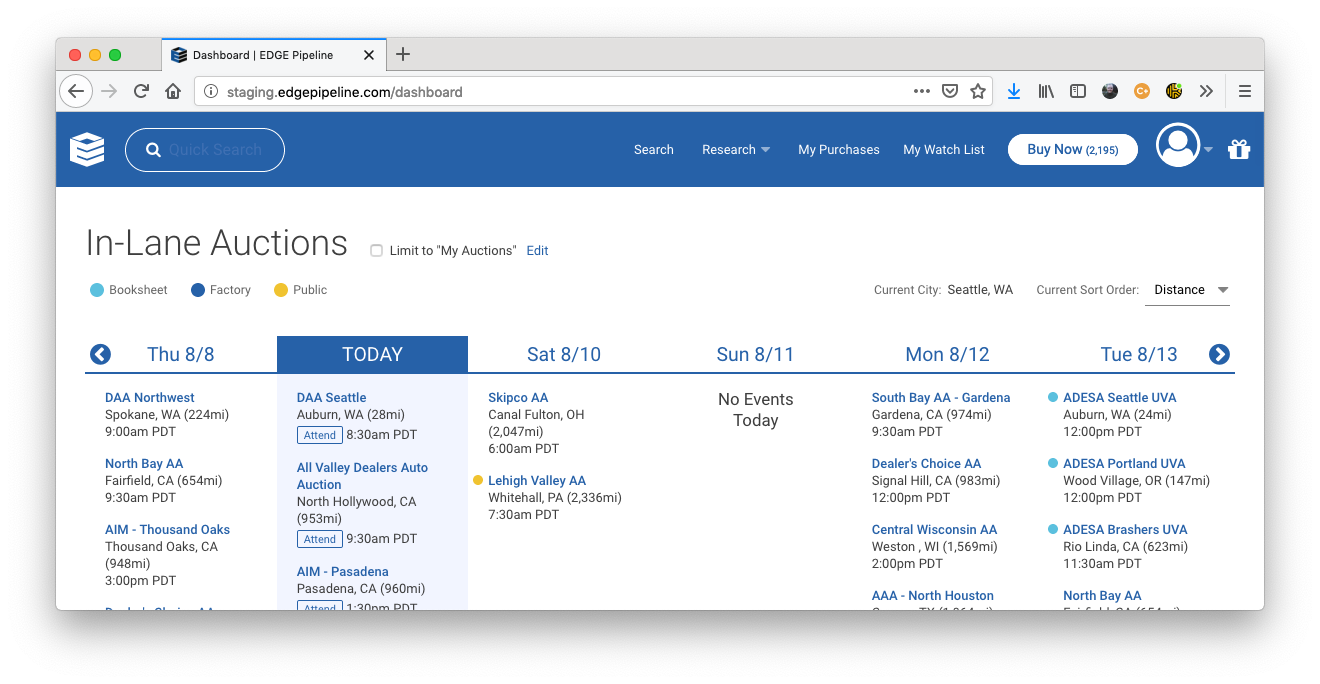The image size is (1320, 684).
Task: Open North Bay AA on Thursday
Action: coord(144,464)
